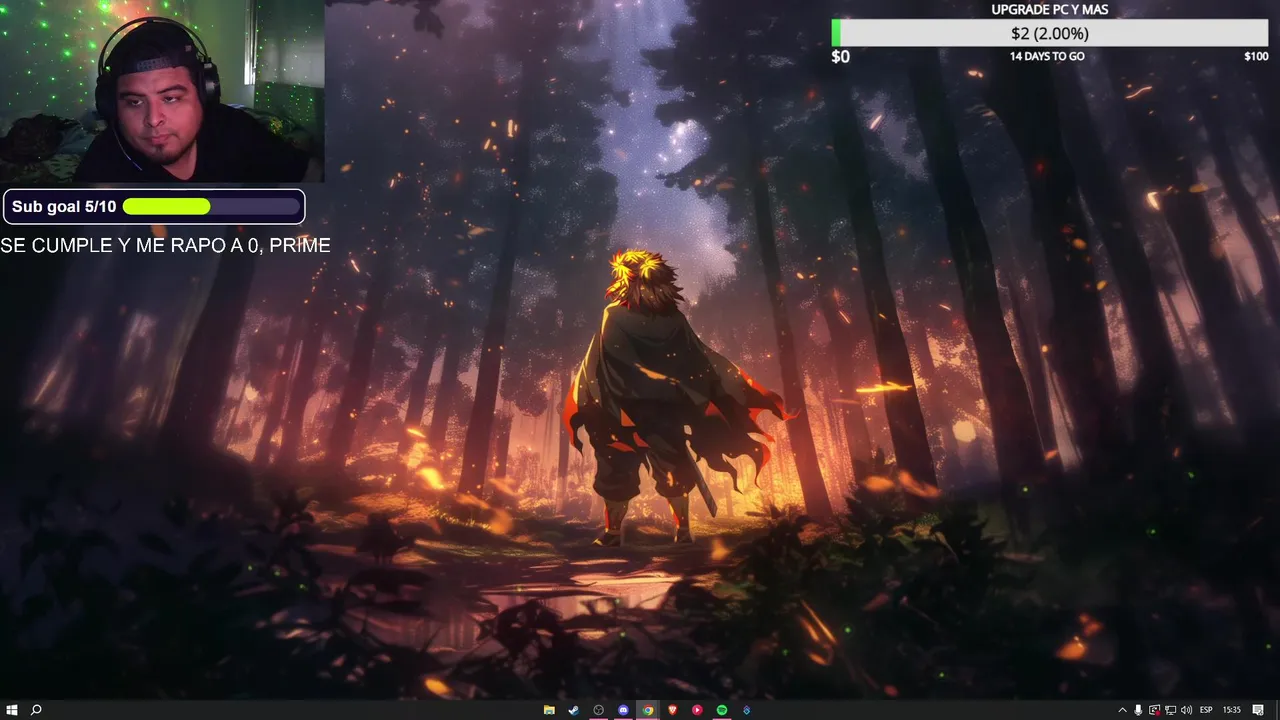The height and width of the screenshot is (720, 1280).
Task: Switch to Google Chrome in taskbar
Action: pyautogui.click(x=648, y=710)
